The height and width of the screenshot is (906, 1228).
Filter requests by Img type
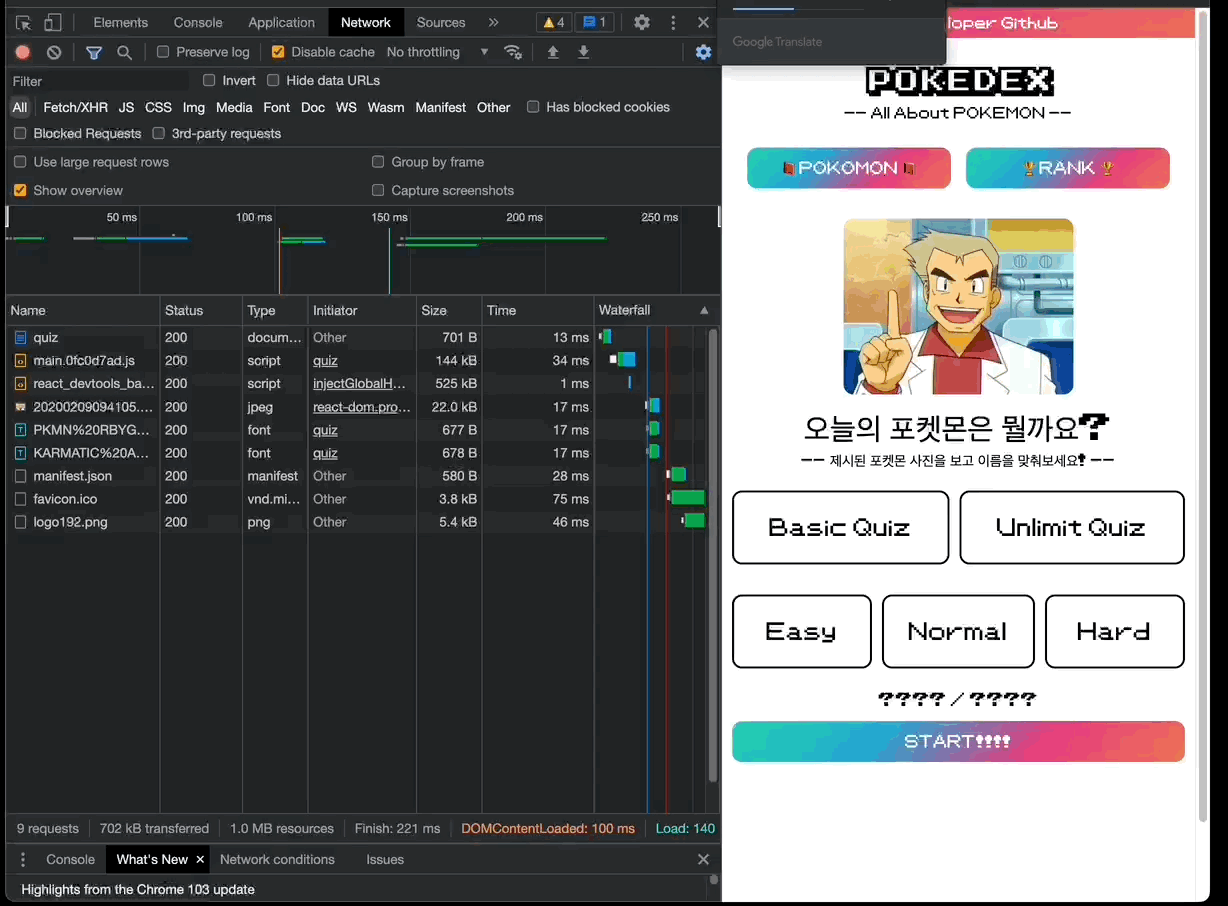point(194,107)
